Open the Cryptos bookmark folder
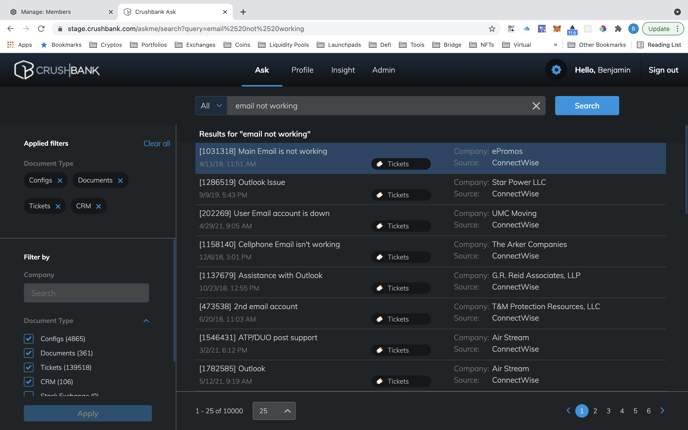Viewport: 688px width, 430px height. (x=106, y=45)
